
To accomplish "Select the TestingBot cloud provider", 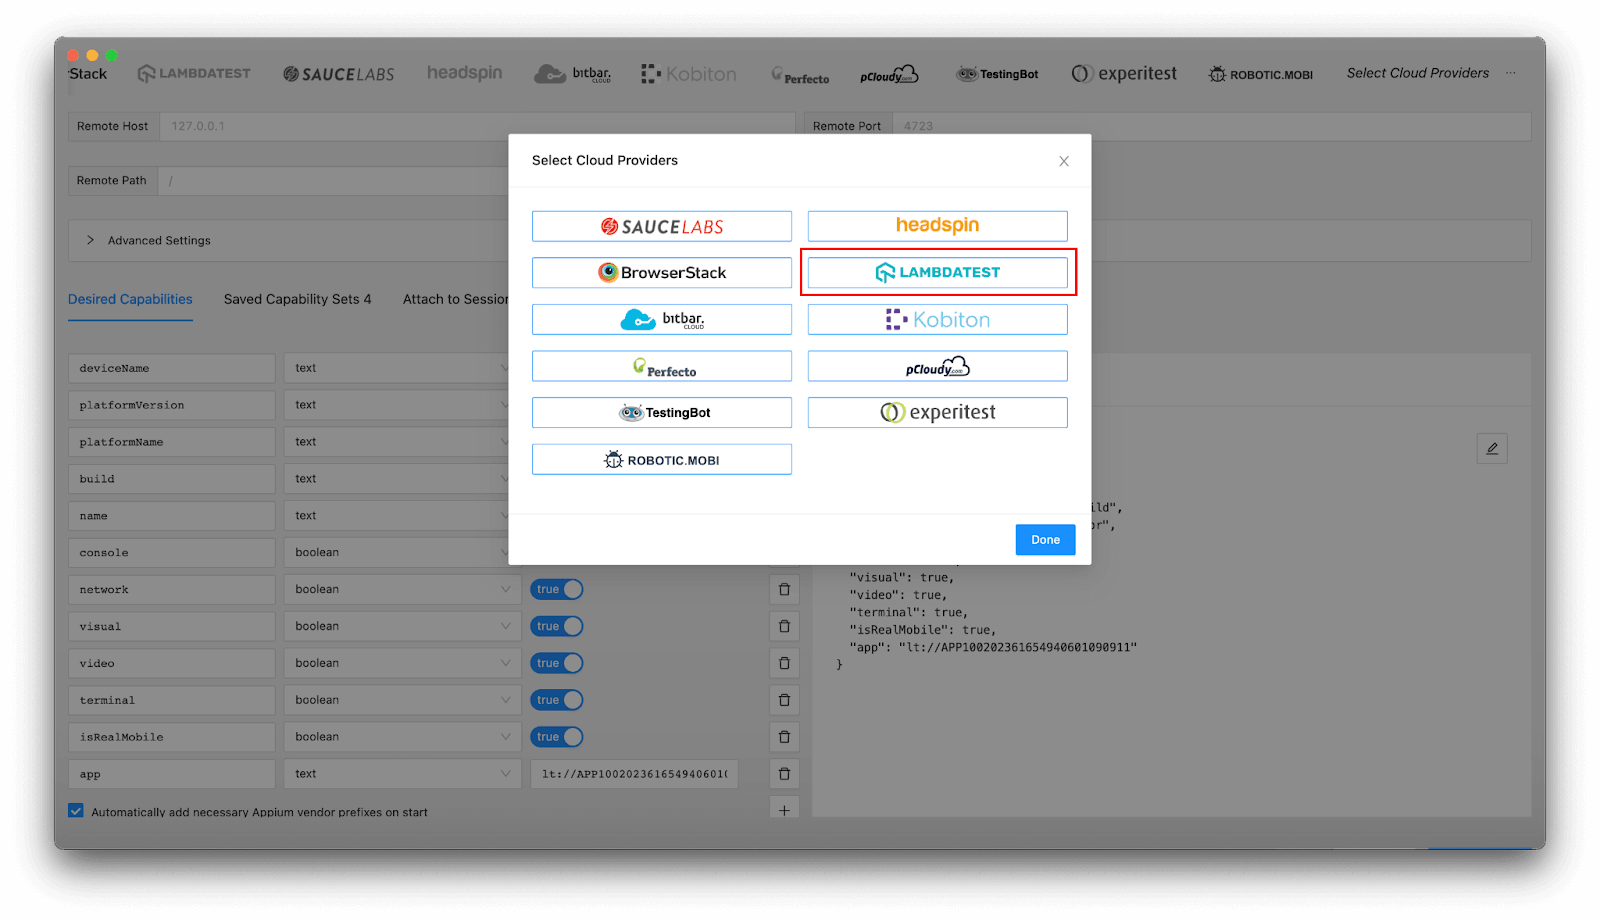I will click(x=661, y=412).
